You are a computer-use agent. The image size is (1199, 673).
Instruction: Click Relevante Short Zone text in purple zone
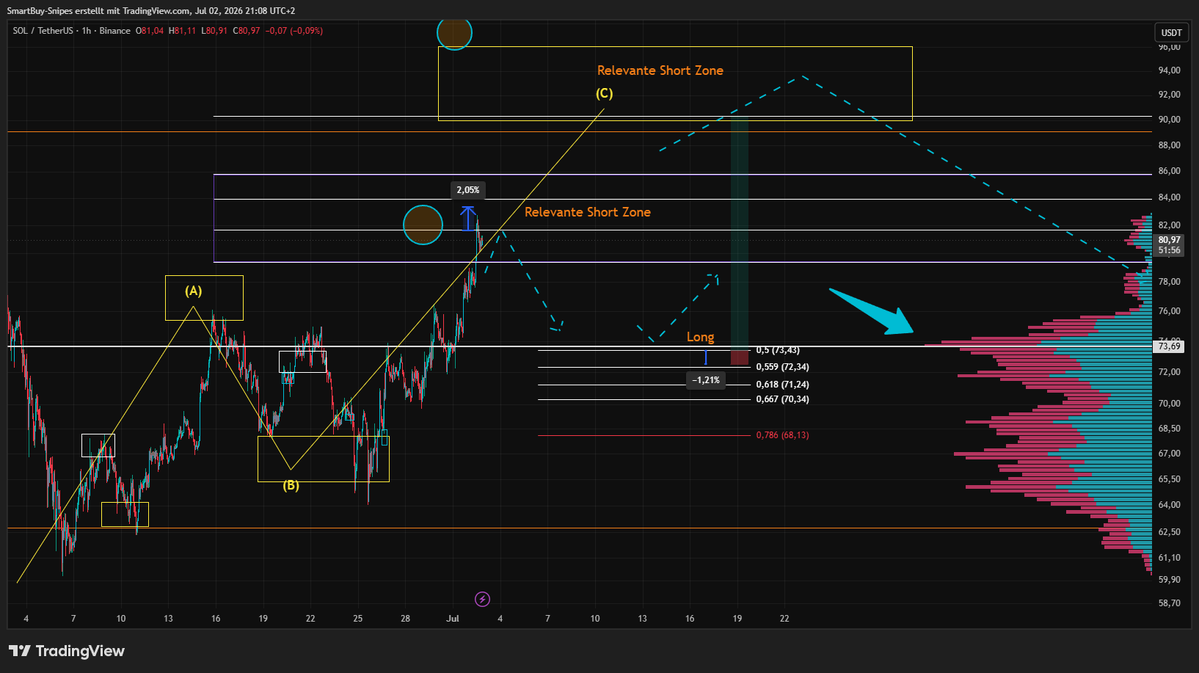(x=587, y=212)
